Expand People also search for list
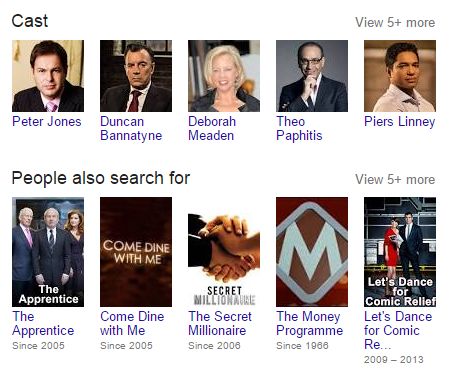The width and height of the screenshot is (449, 373). click(x=395, y=180)
